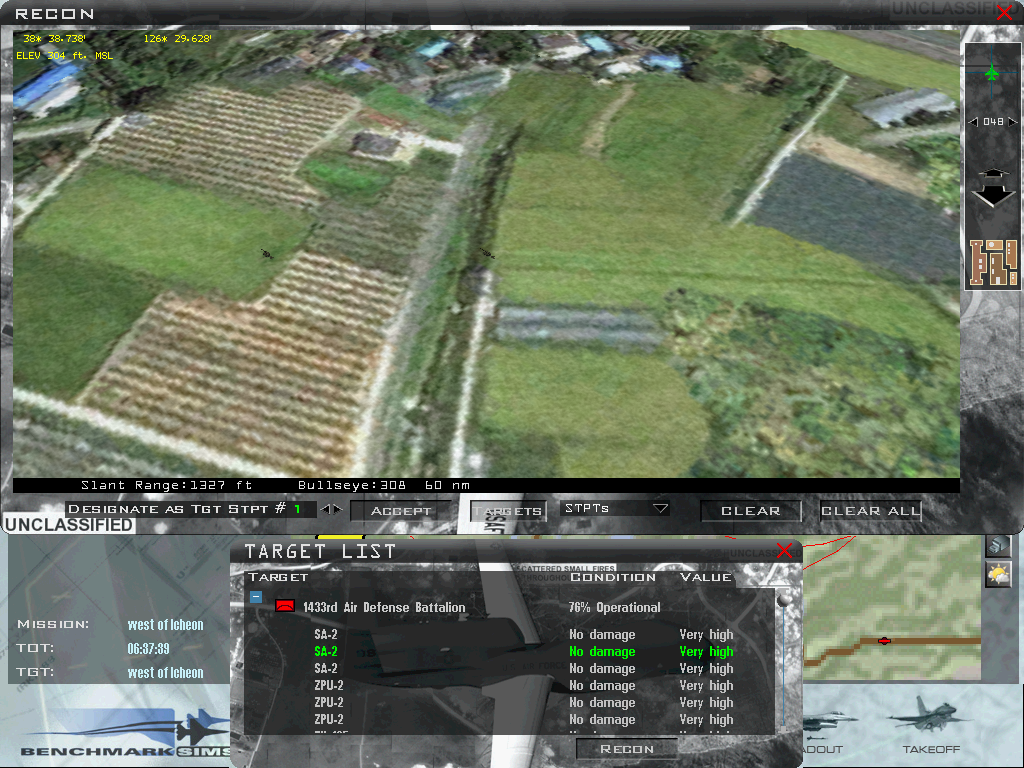Increase view heading with right arrow beside 048

[x=1011, y=122]
